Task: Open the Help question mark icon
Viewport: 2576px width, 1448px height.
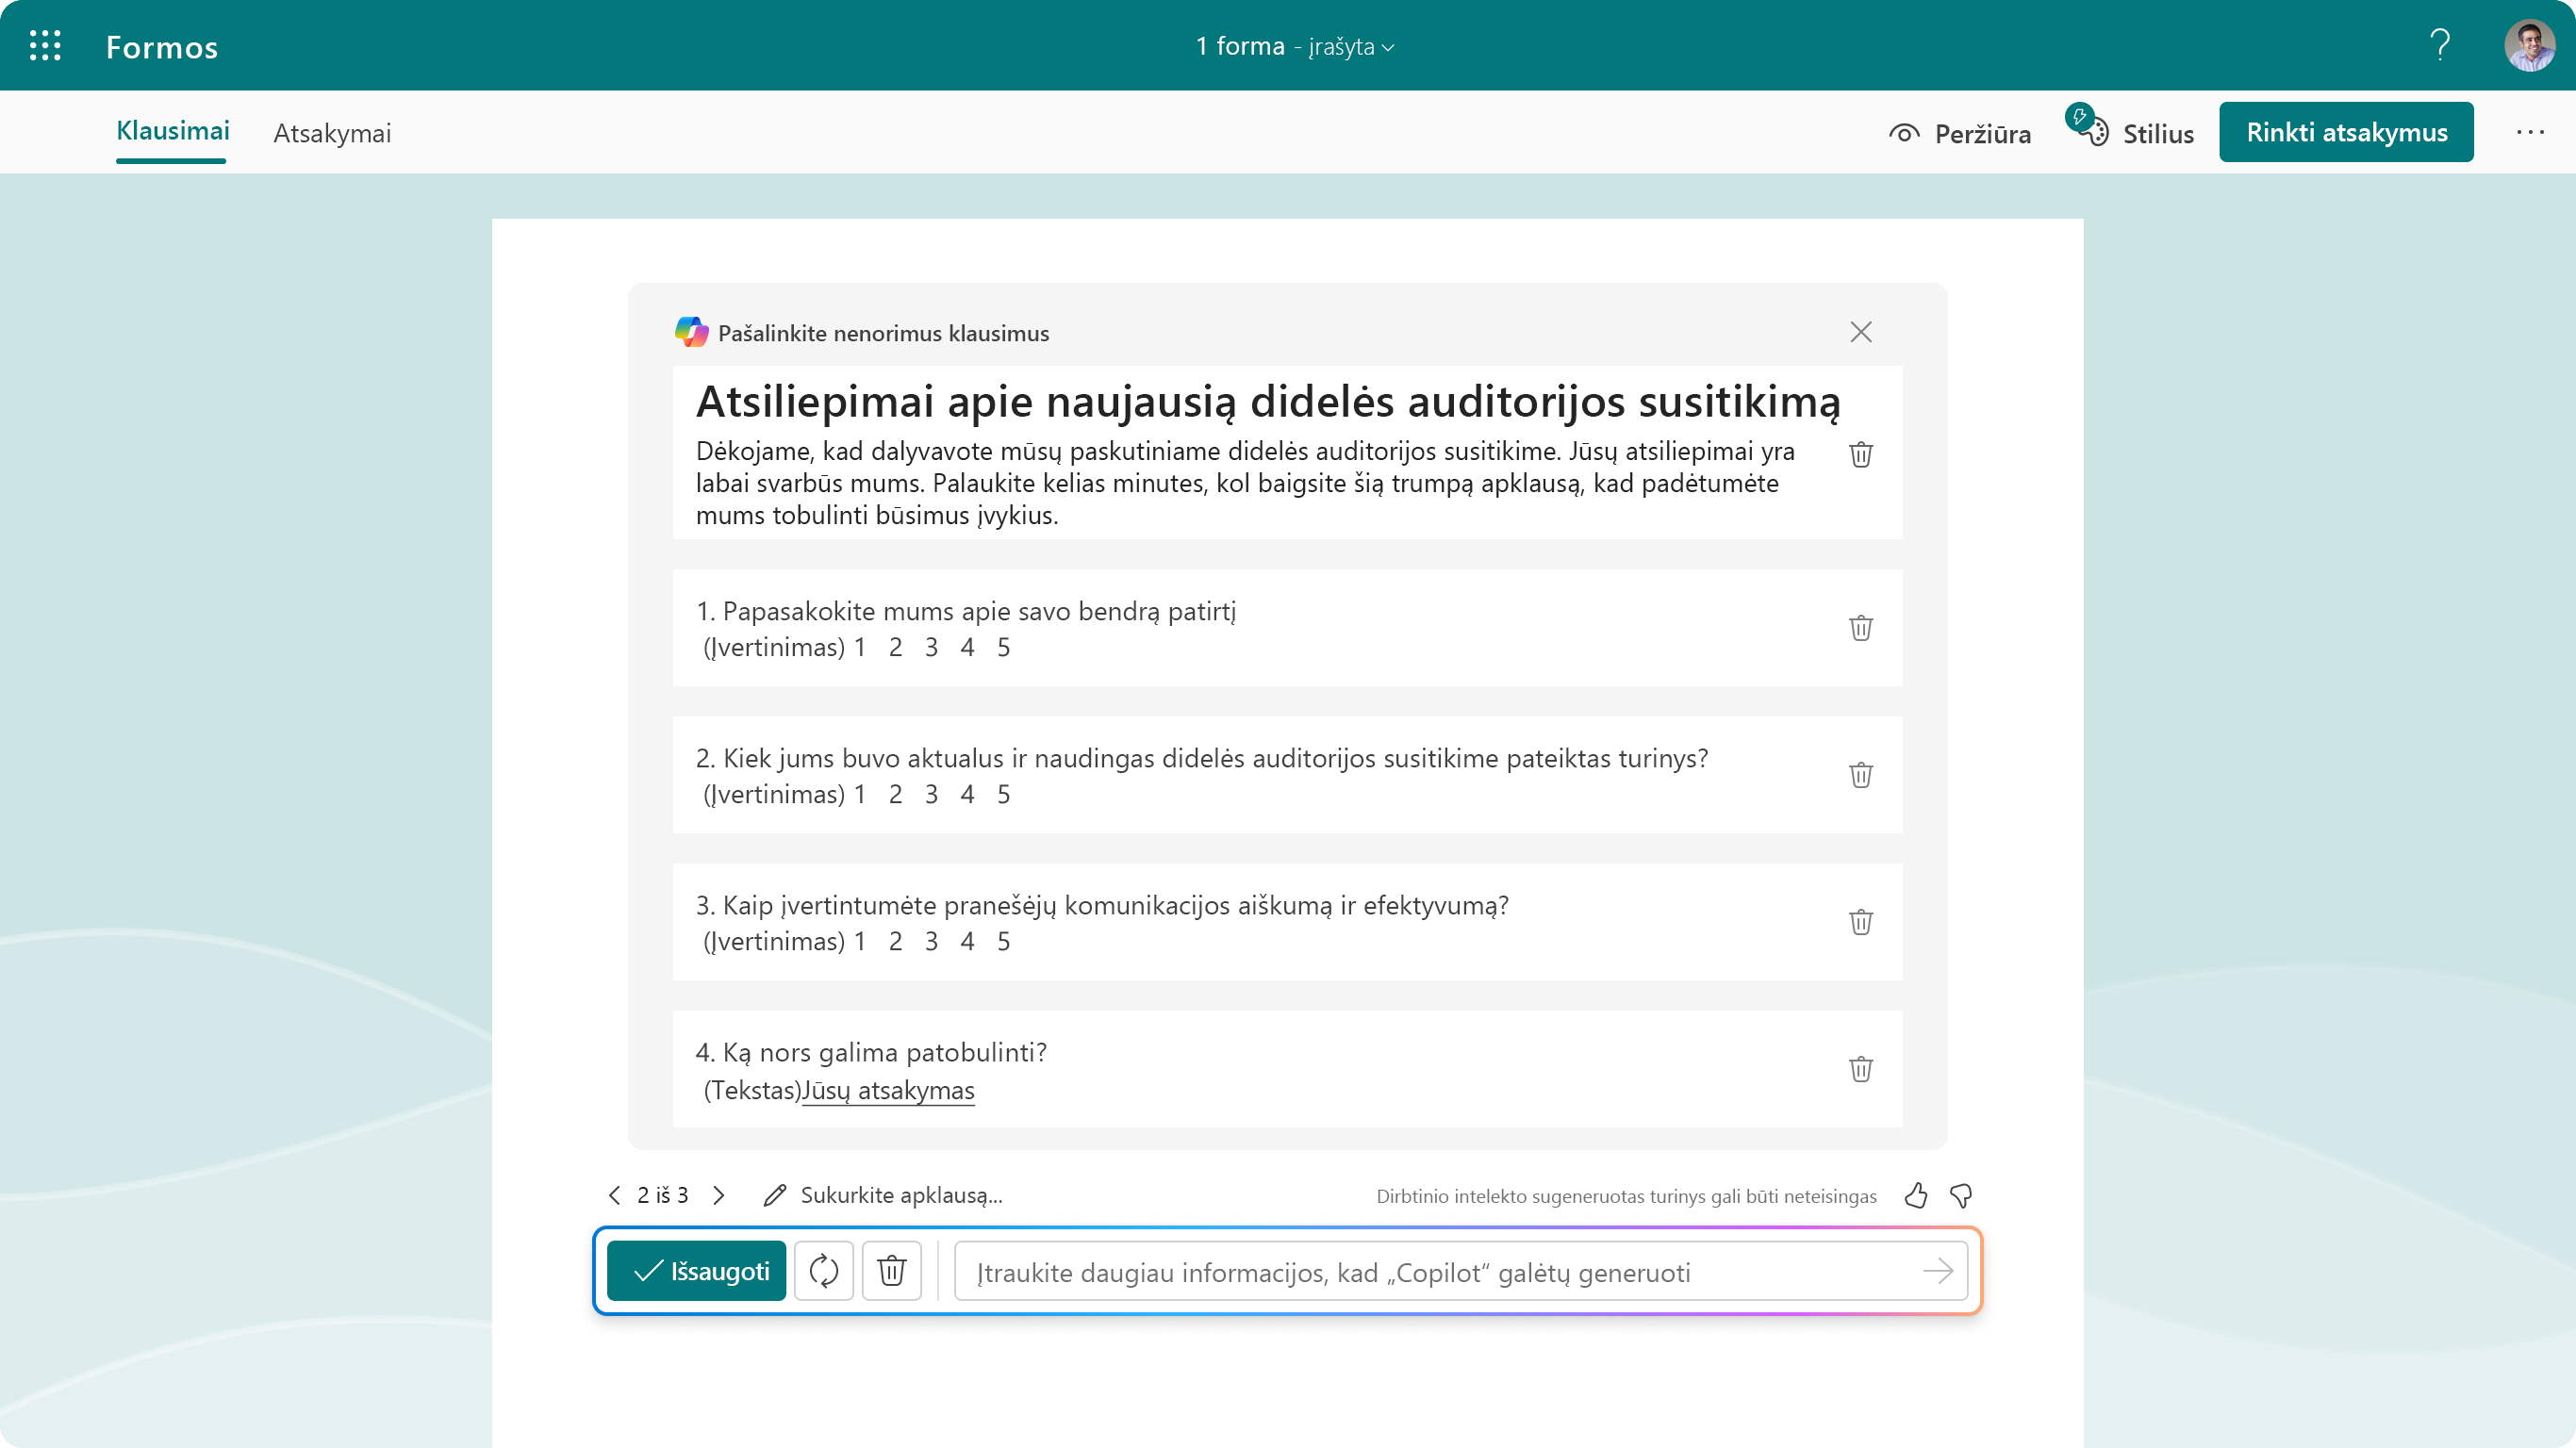Action: click(2440, 45)
